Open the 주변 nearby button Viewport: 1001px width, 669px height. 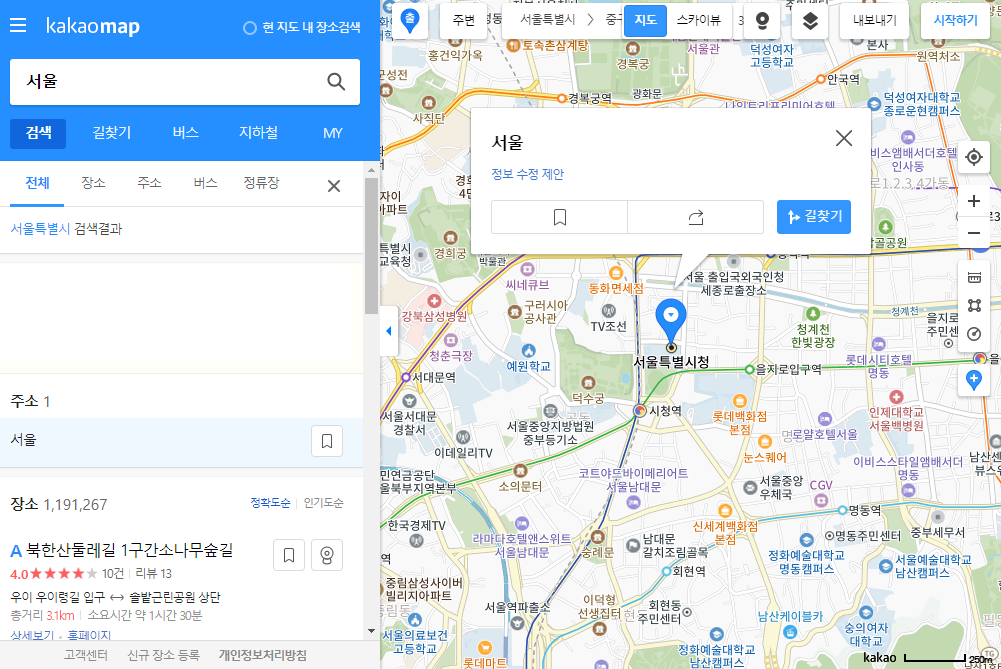coord(464,20)
